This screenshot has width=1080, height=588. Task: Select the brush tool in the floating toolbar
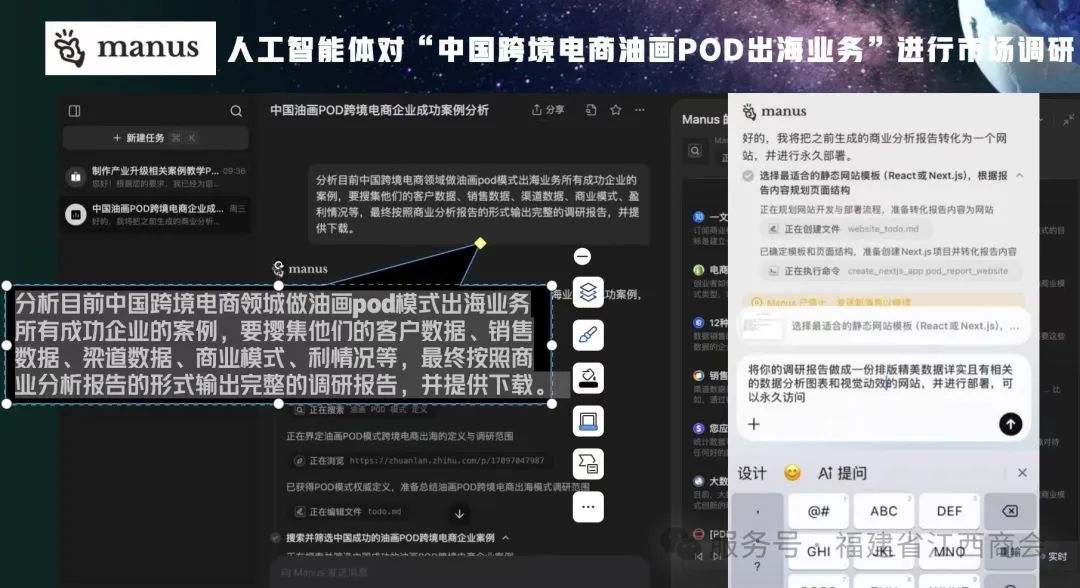point(588,335)
